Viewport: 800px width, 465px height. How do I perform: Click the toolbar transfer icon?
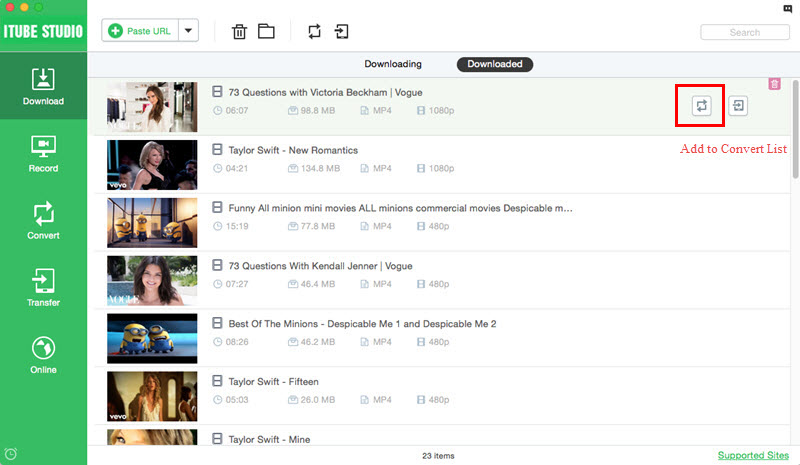(341, 32)
